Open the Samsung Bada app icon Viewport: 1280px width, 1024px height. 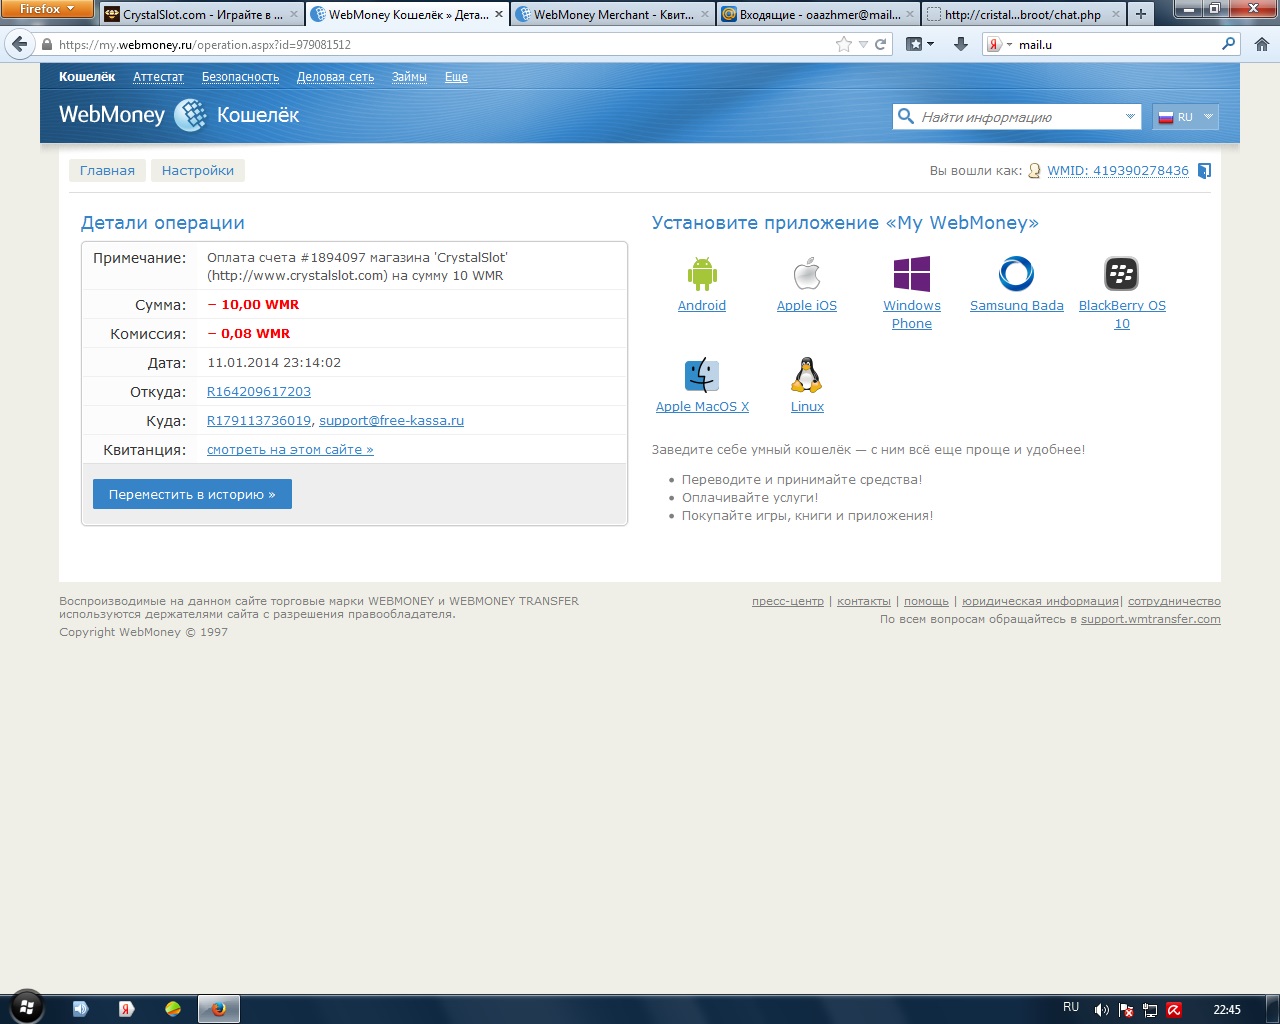1016,273
